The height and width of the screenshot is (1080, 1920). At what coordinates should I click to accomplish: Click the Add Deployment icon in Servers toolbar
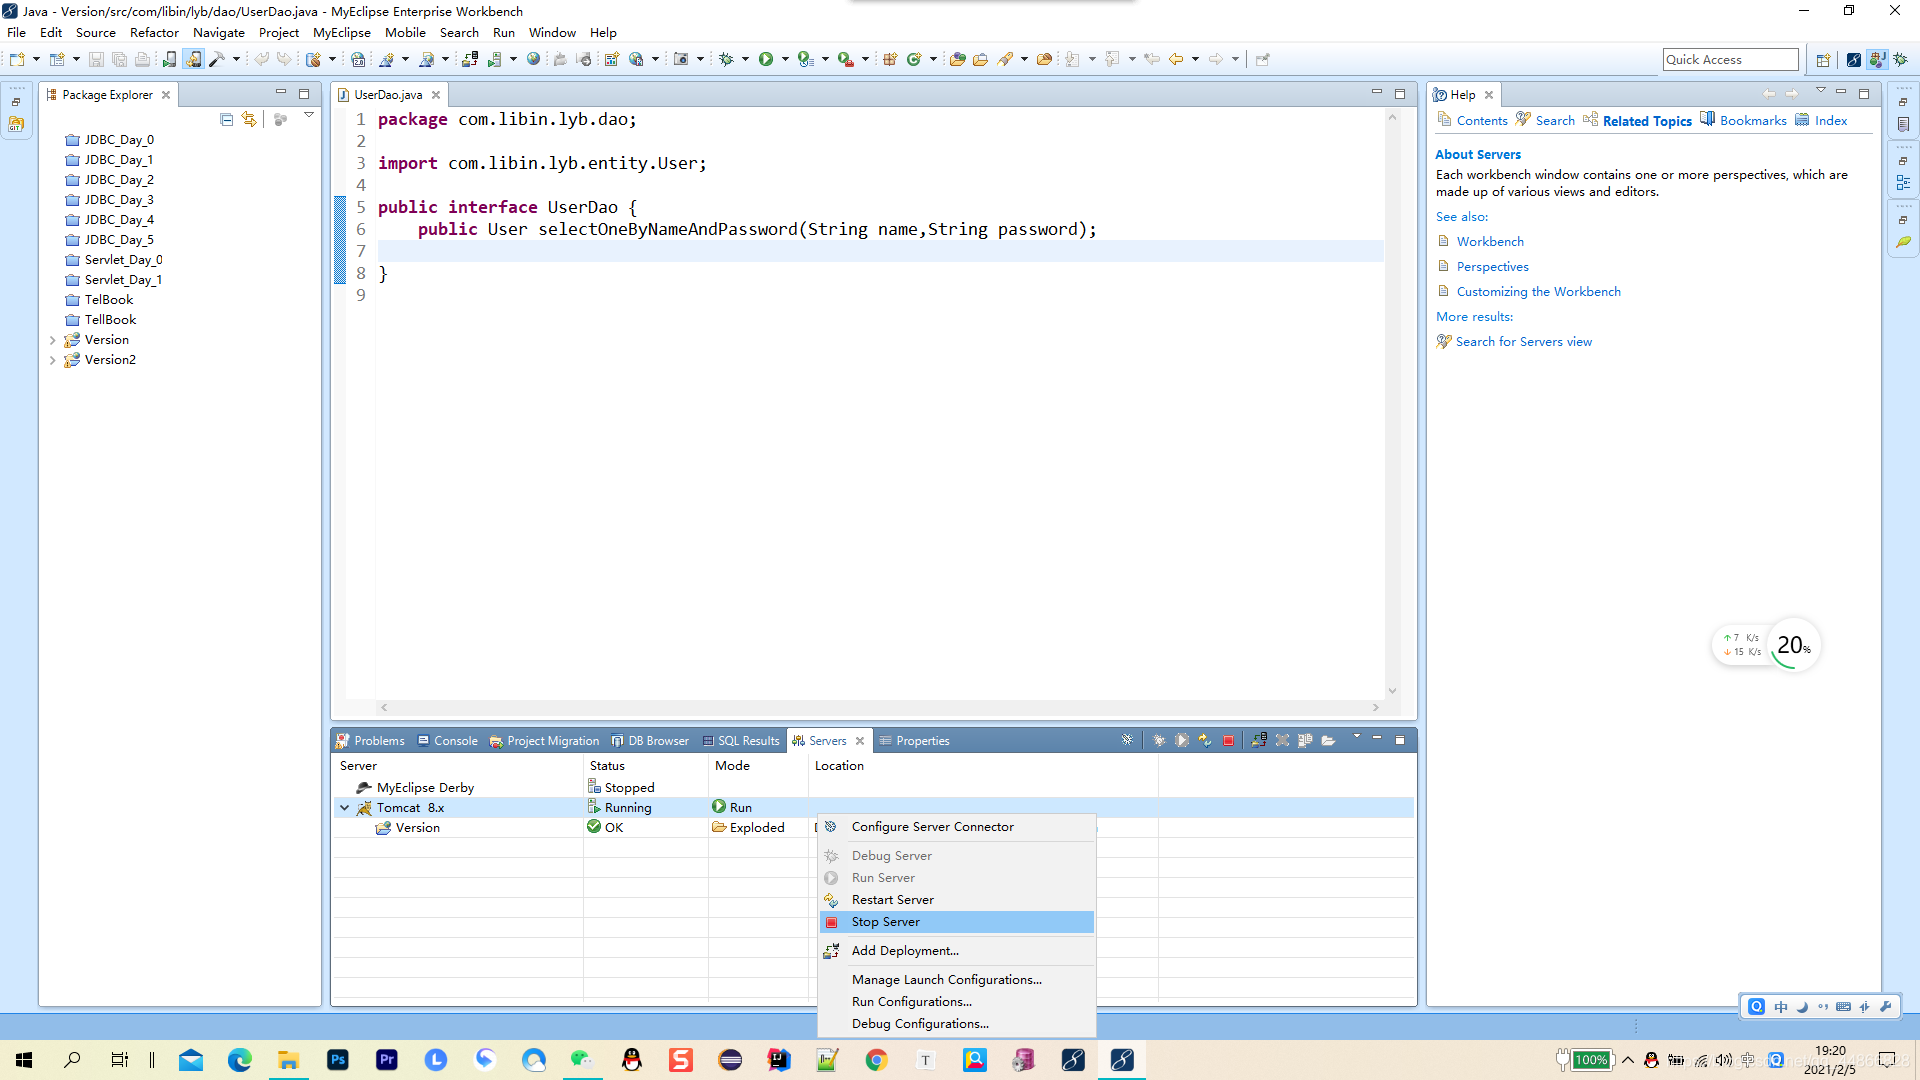pos(1259,741)
